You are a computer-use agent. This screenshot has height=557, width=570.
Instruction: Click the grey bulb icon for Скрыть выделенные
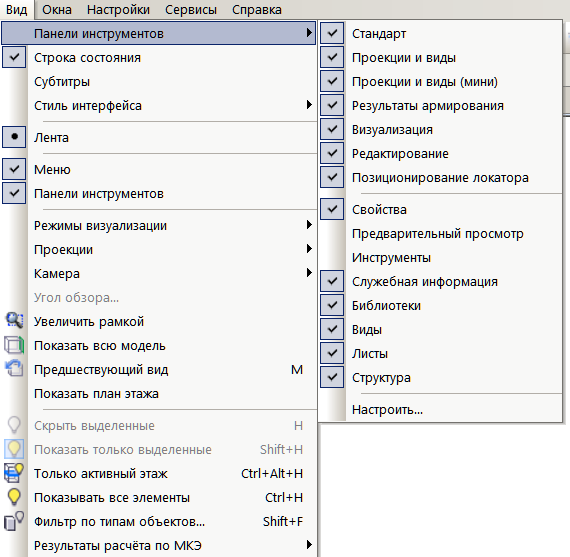coord(14,425)
